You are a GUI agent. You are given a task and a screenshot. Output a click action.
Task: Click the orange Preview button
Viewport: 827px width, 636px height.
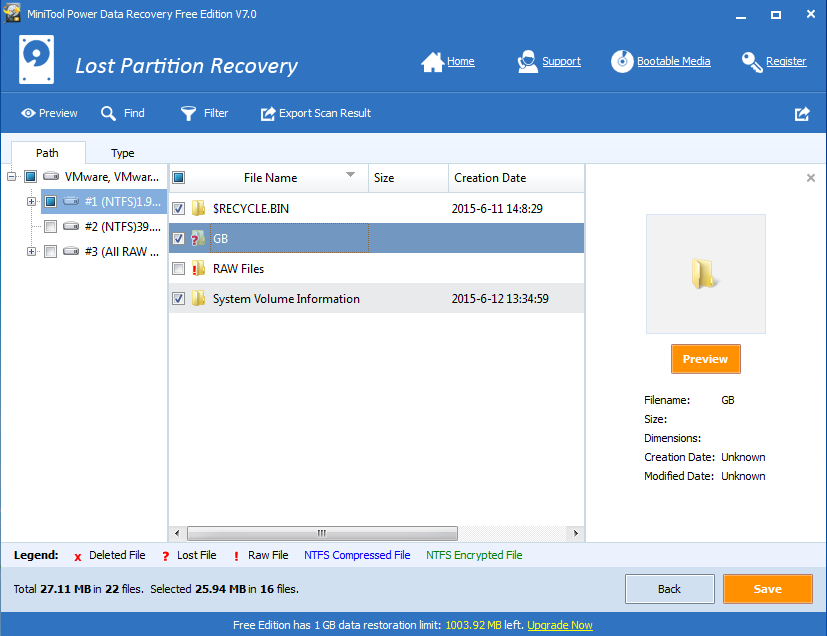(706, 359)
